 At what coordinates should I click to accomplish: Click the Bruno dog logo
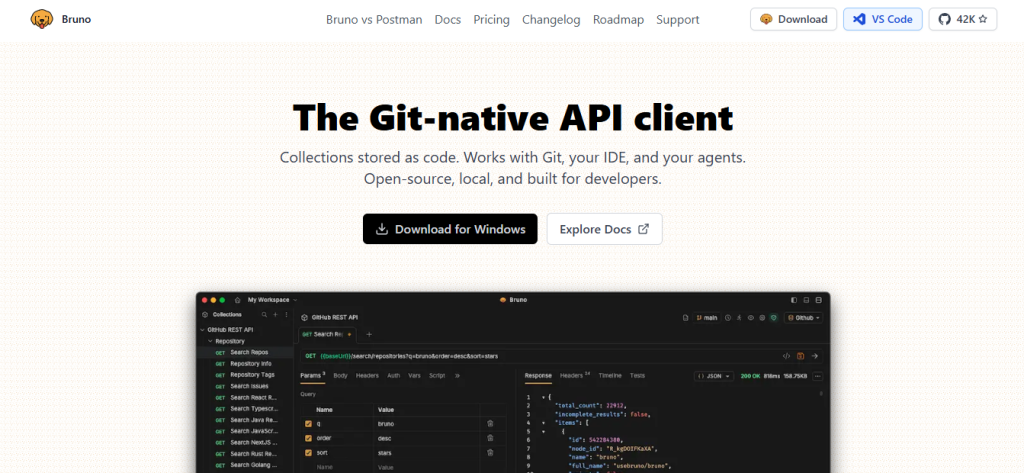[x=42, y=19]
